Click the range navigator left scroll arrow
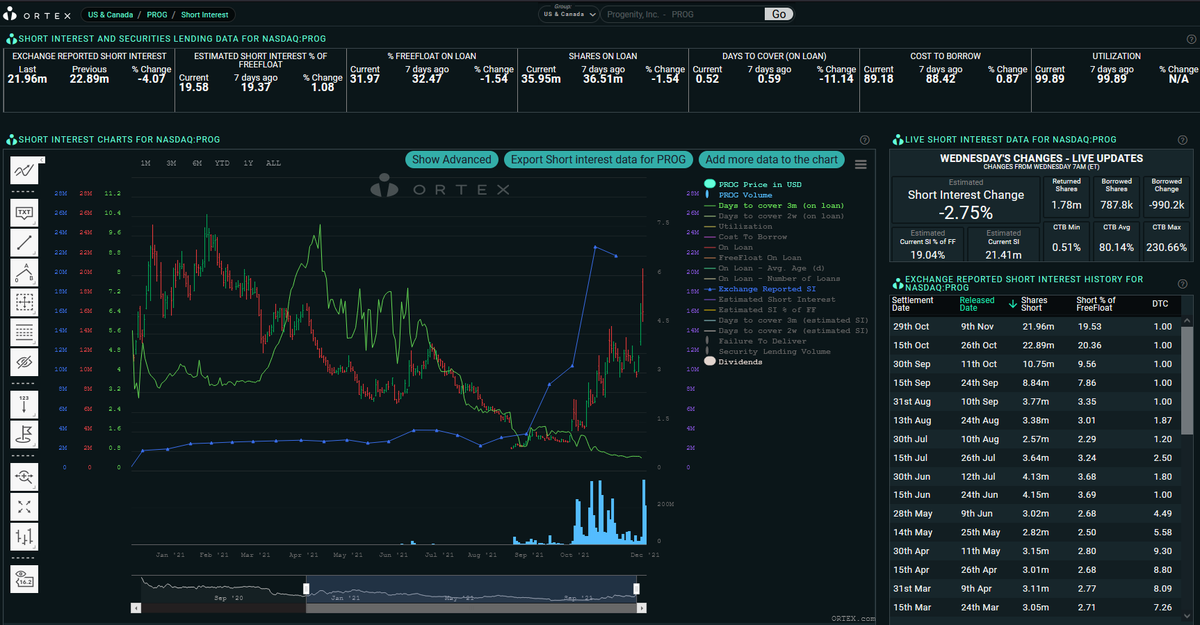The width and height of the screenshot is (1200, 625). (x=137, y=607)
